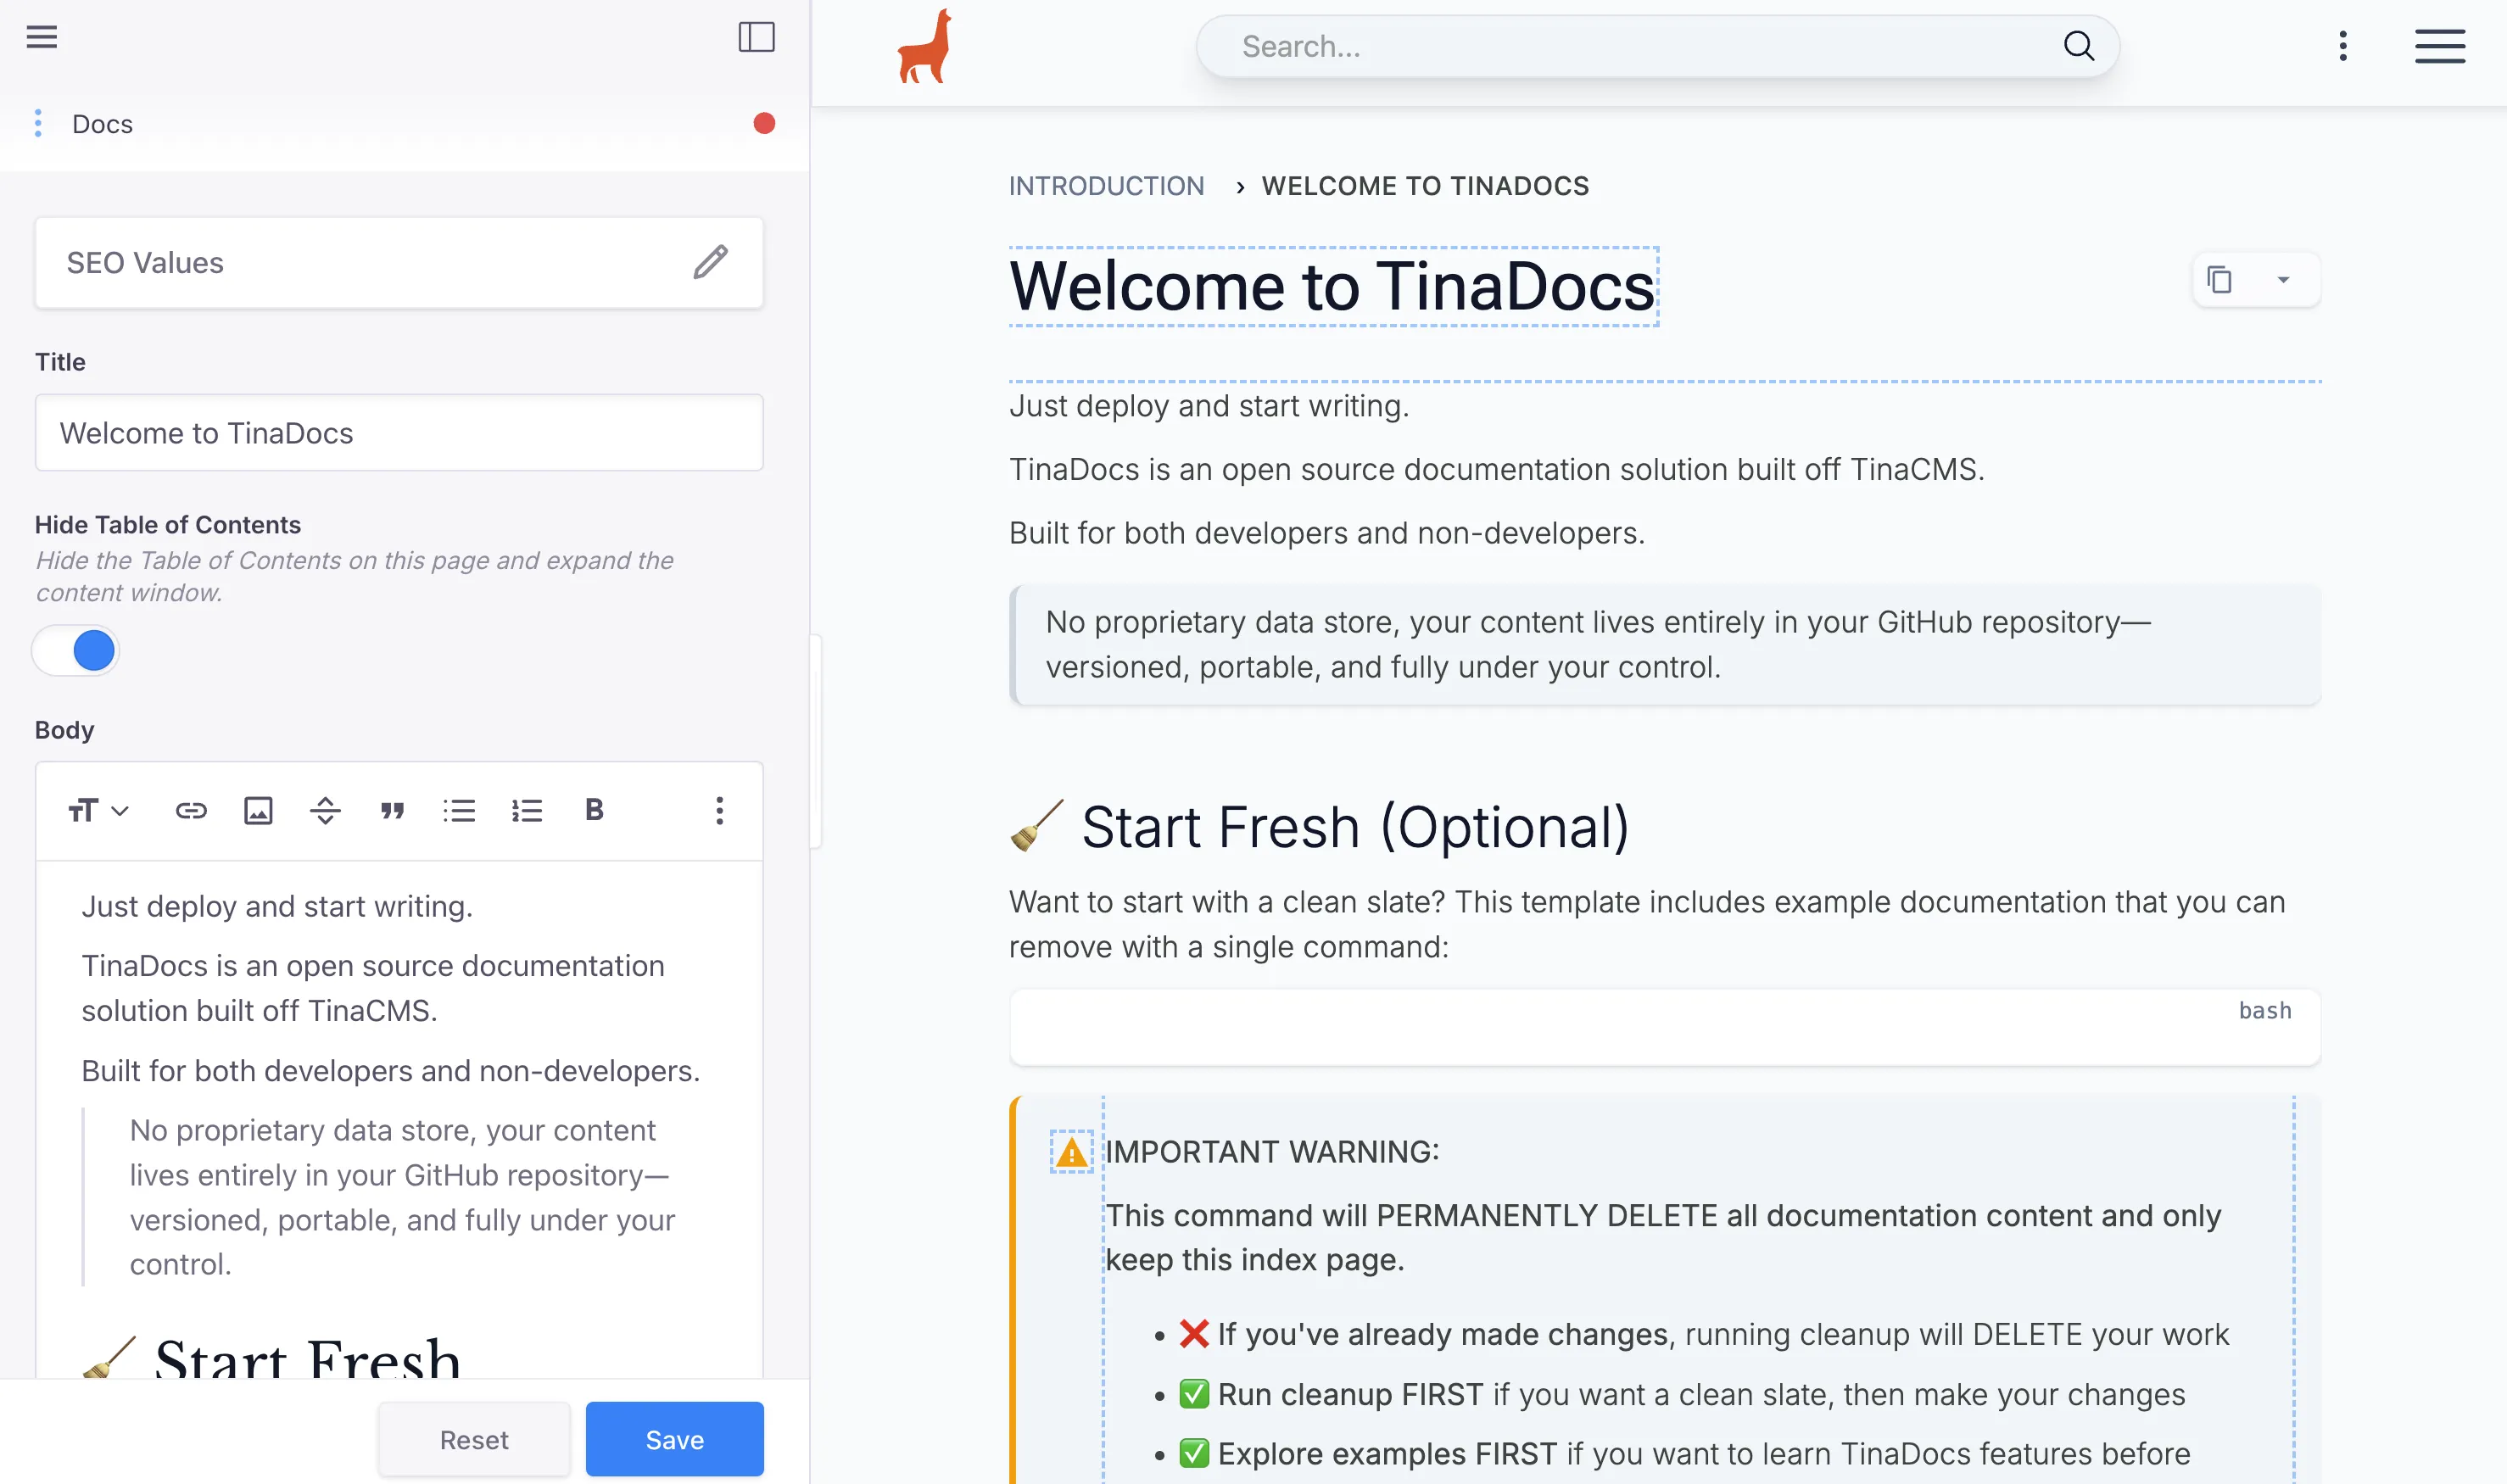The image size is (2507, 1484).
Task: Apply block quote formatting
Action: pos(392,810)
